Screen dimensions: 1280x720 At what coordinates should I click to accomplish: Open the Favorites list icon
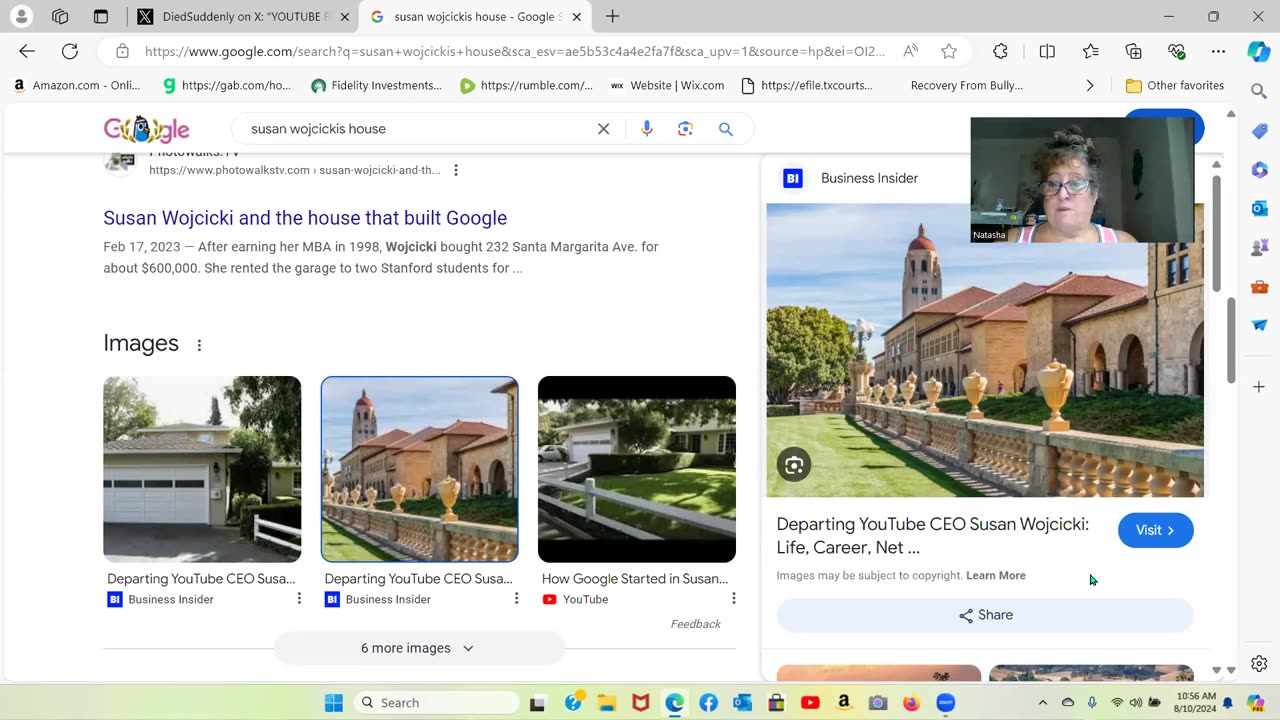point(1091,51)
